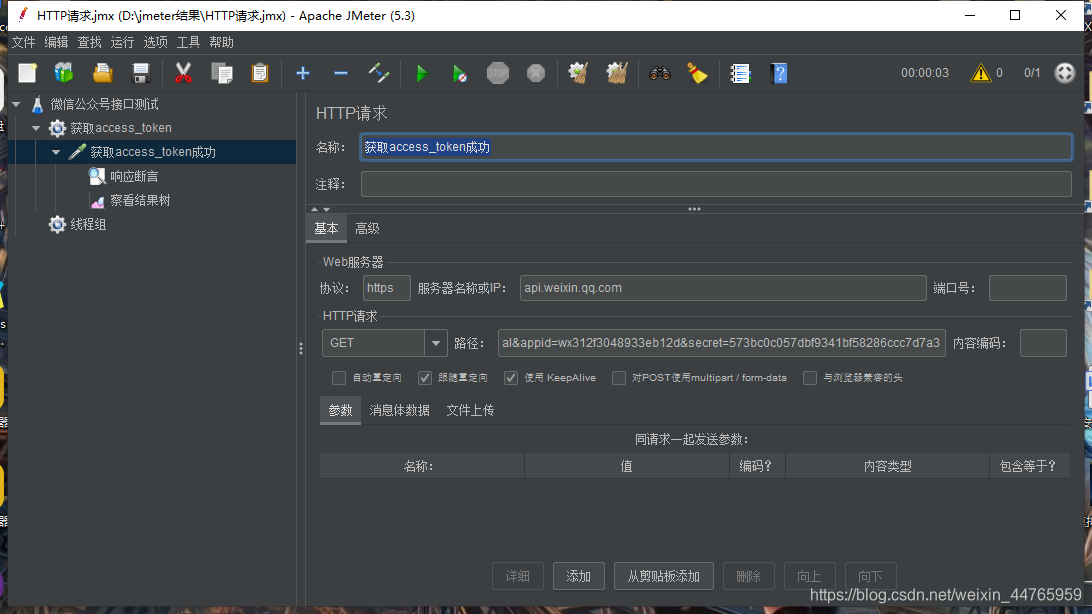1092x614 pixels.
Task: Click the Stop test icon
Action: pyautogui.click(x=497, y=73)
